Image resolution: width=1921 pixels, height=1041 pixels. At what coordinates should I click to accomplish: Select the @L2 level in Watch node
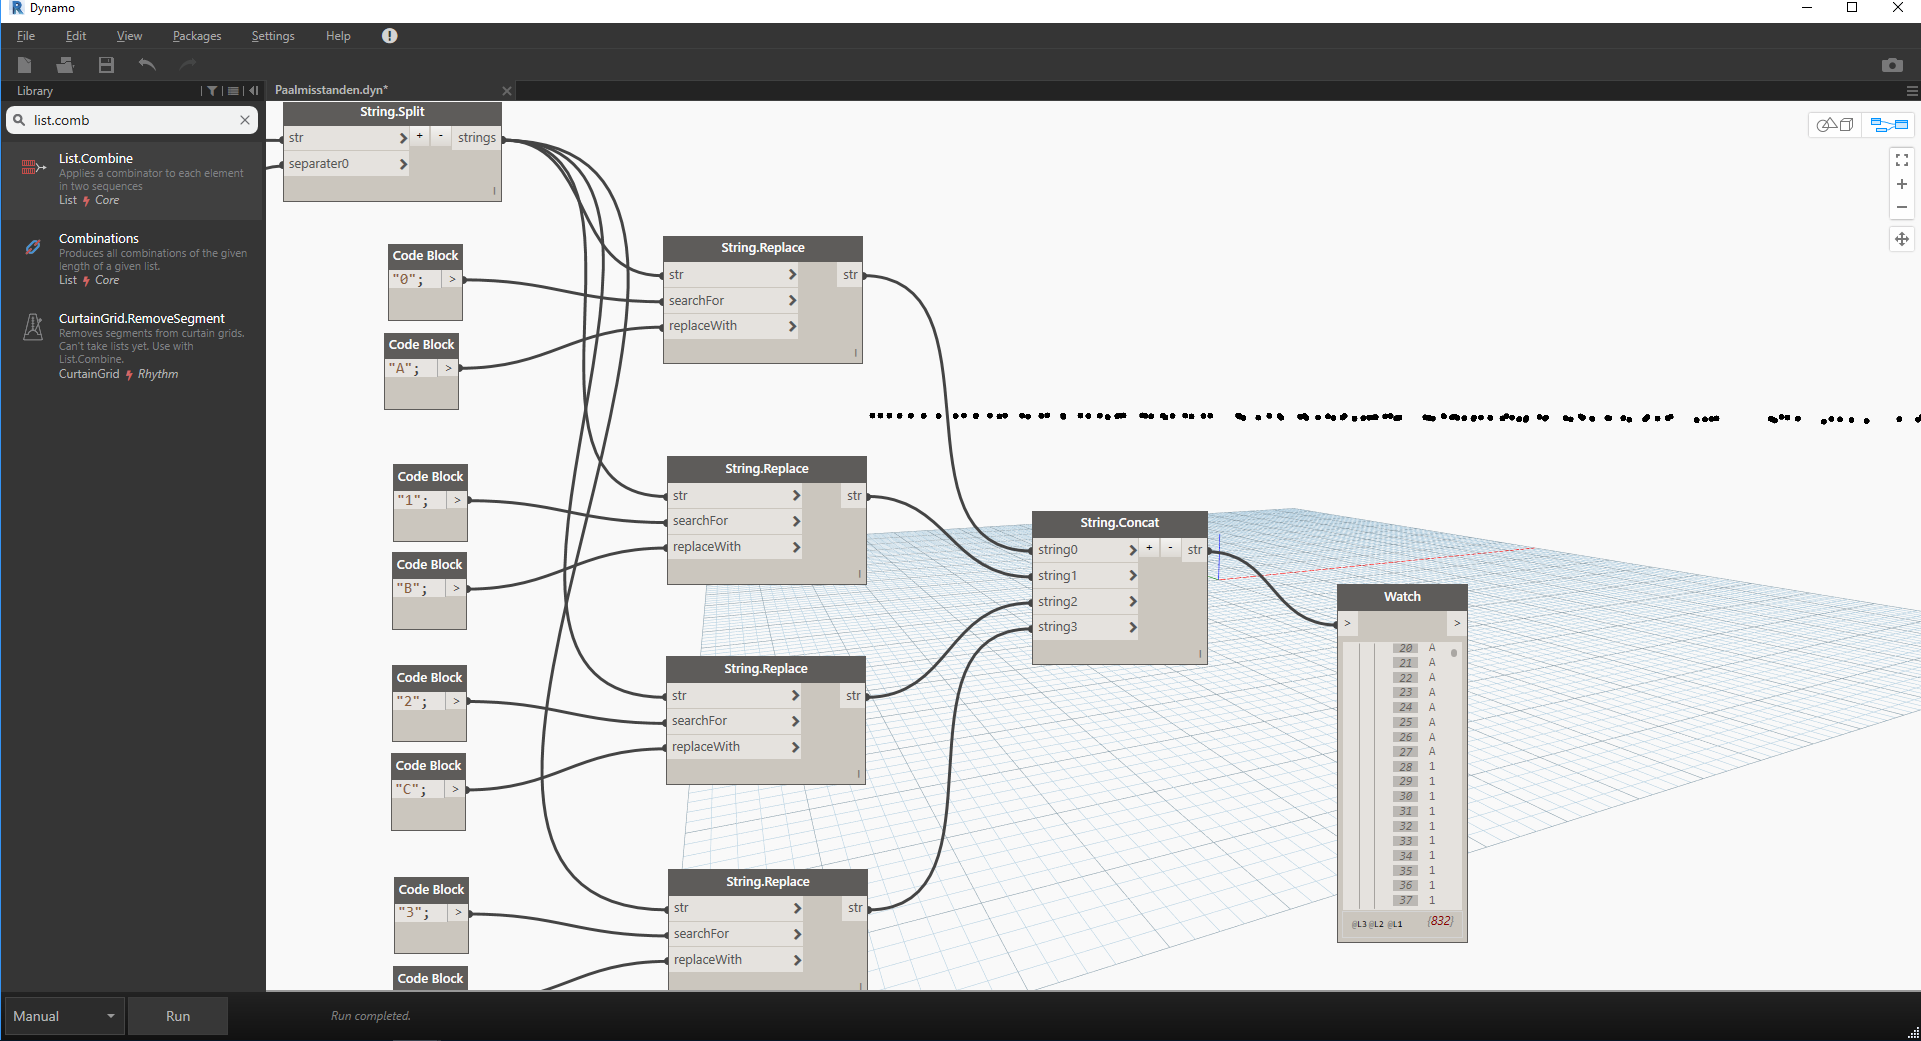tap(1376, 924)
